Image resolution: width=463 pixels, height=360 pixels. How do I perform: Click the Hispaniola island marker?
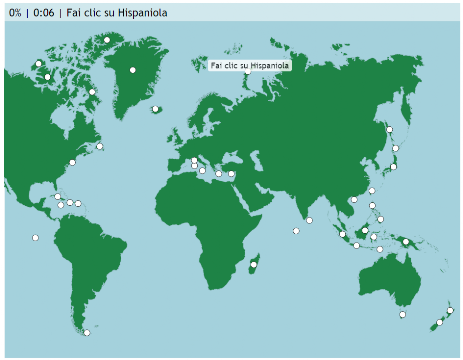70,202
